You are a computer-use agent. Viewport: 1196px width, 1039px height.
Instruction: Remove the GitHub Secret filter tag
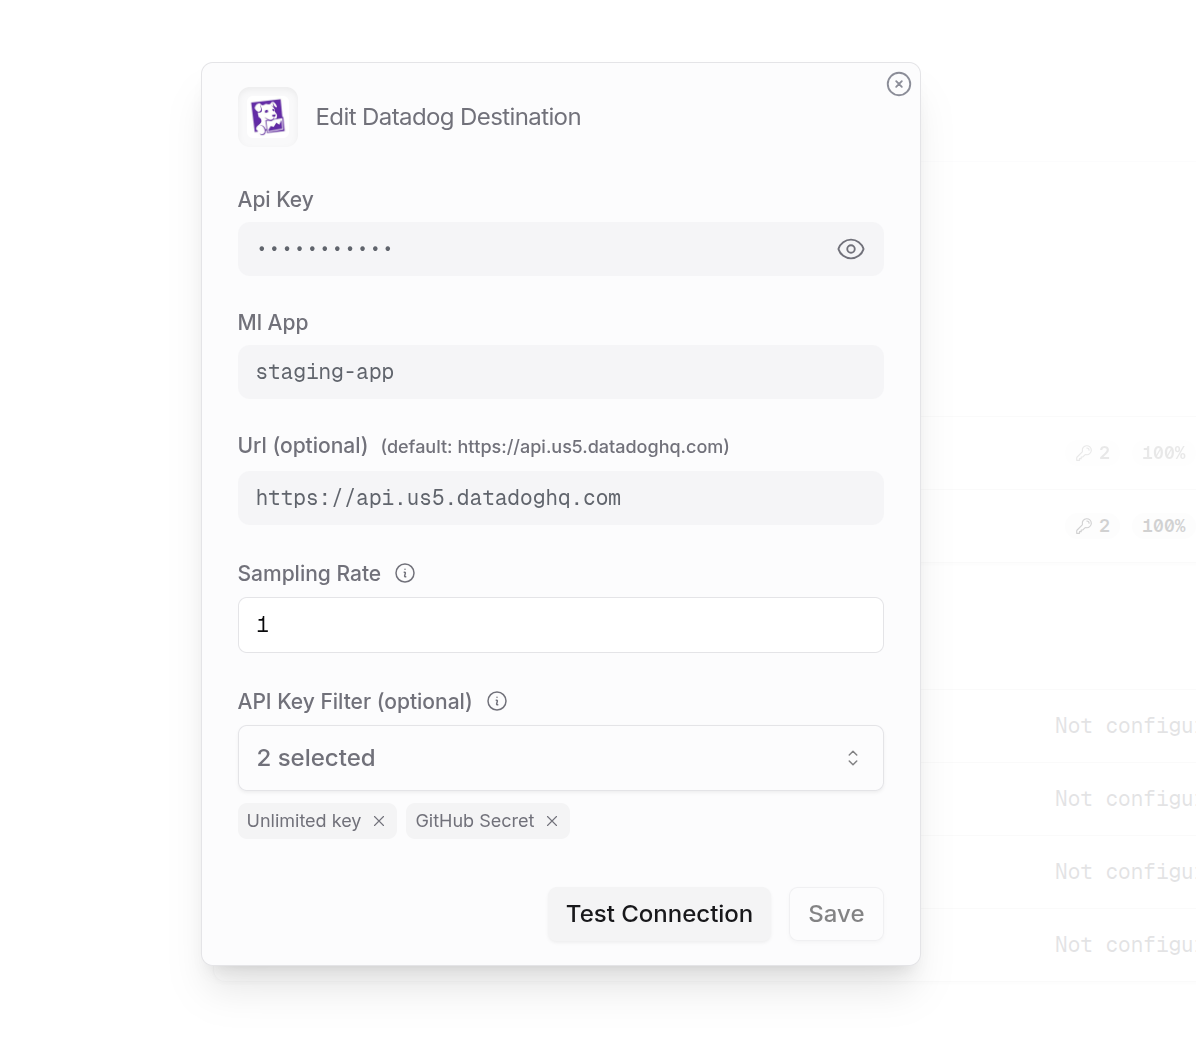pos(552,821)
